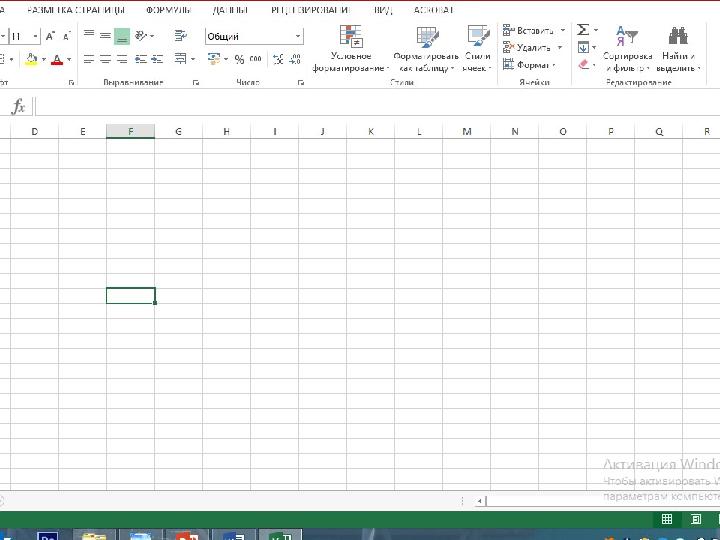Center text horizontally
The height and width of the screenshot is (540, 720).
[105, 59]
